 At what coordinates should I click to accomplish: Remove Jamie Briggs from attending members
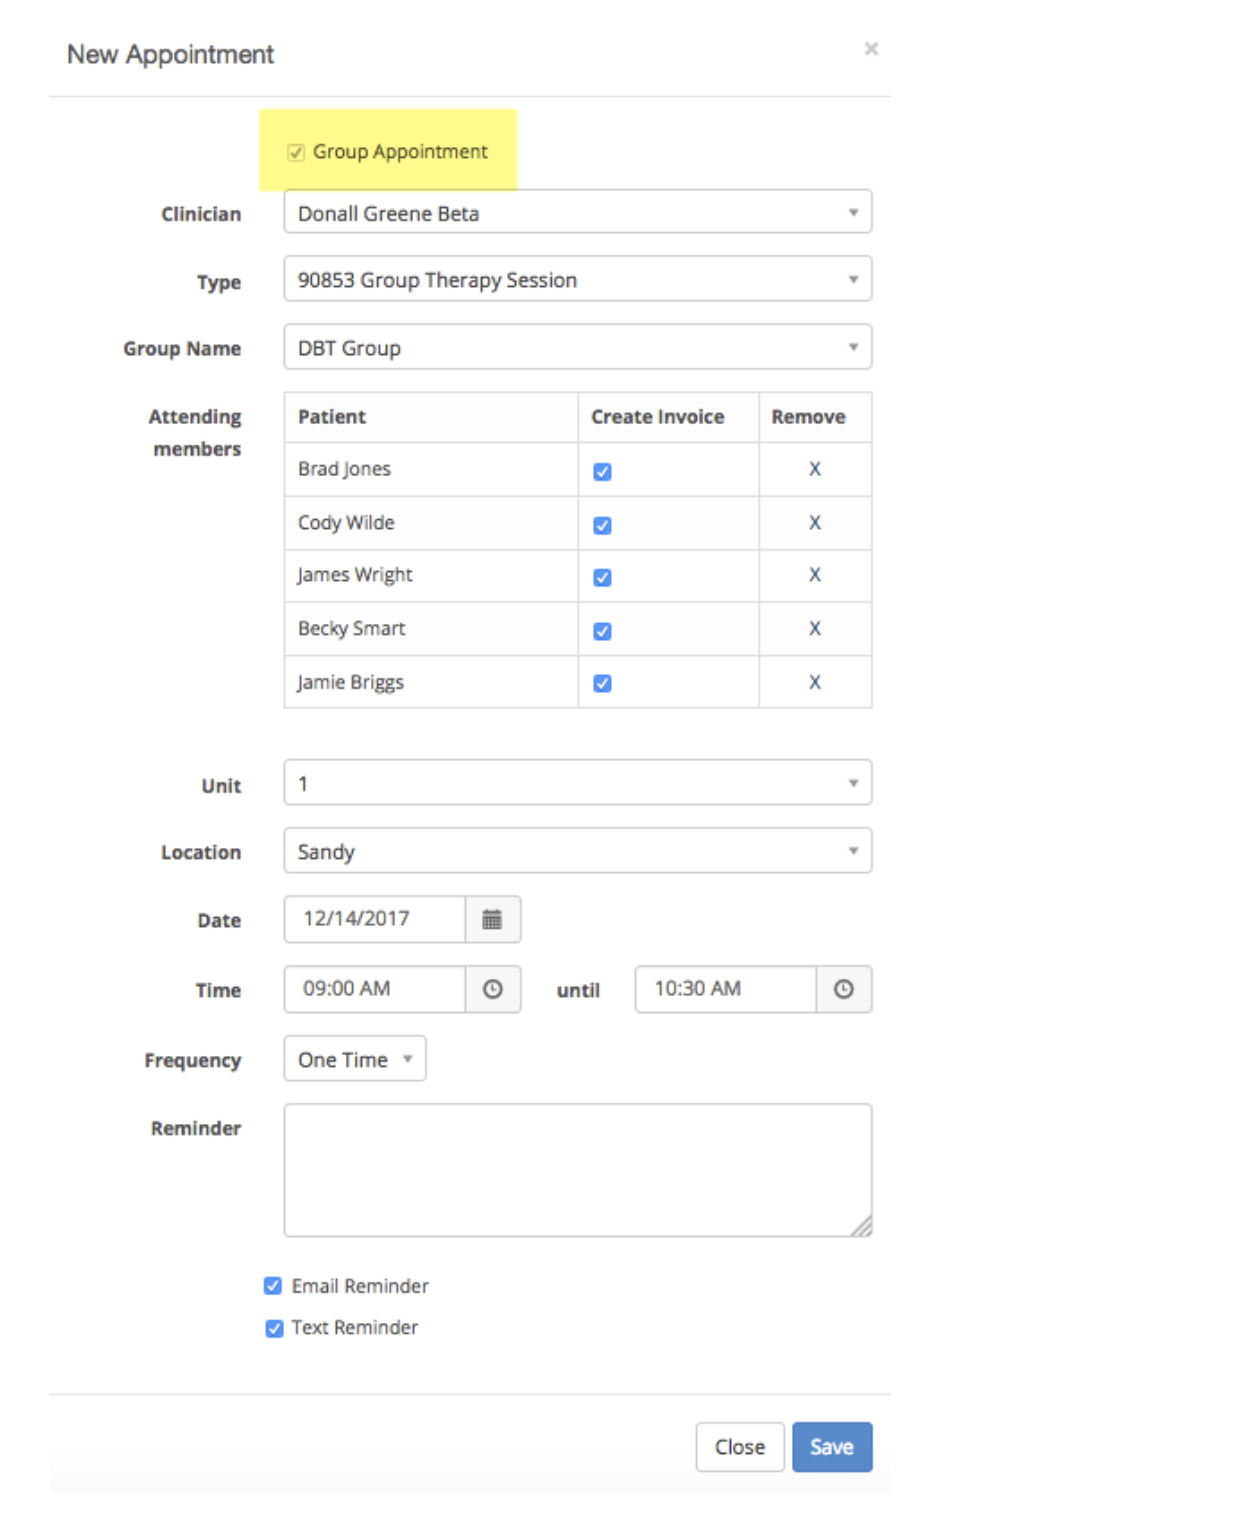[x=815, y=682]
